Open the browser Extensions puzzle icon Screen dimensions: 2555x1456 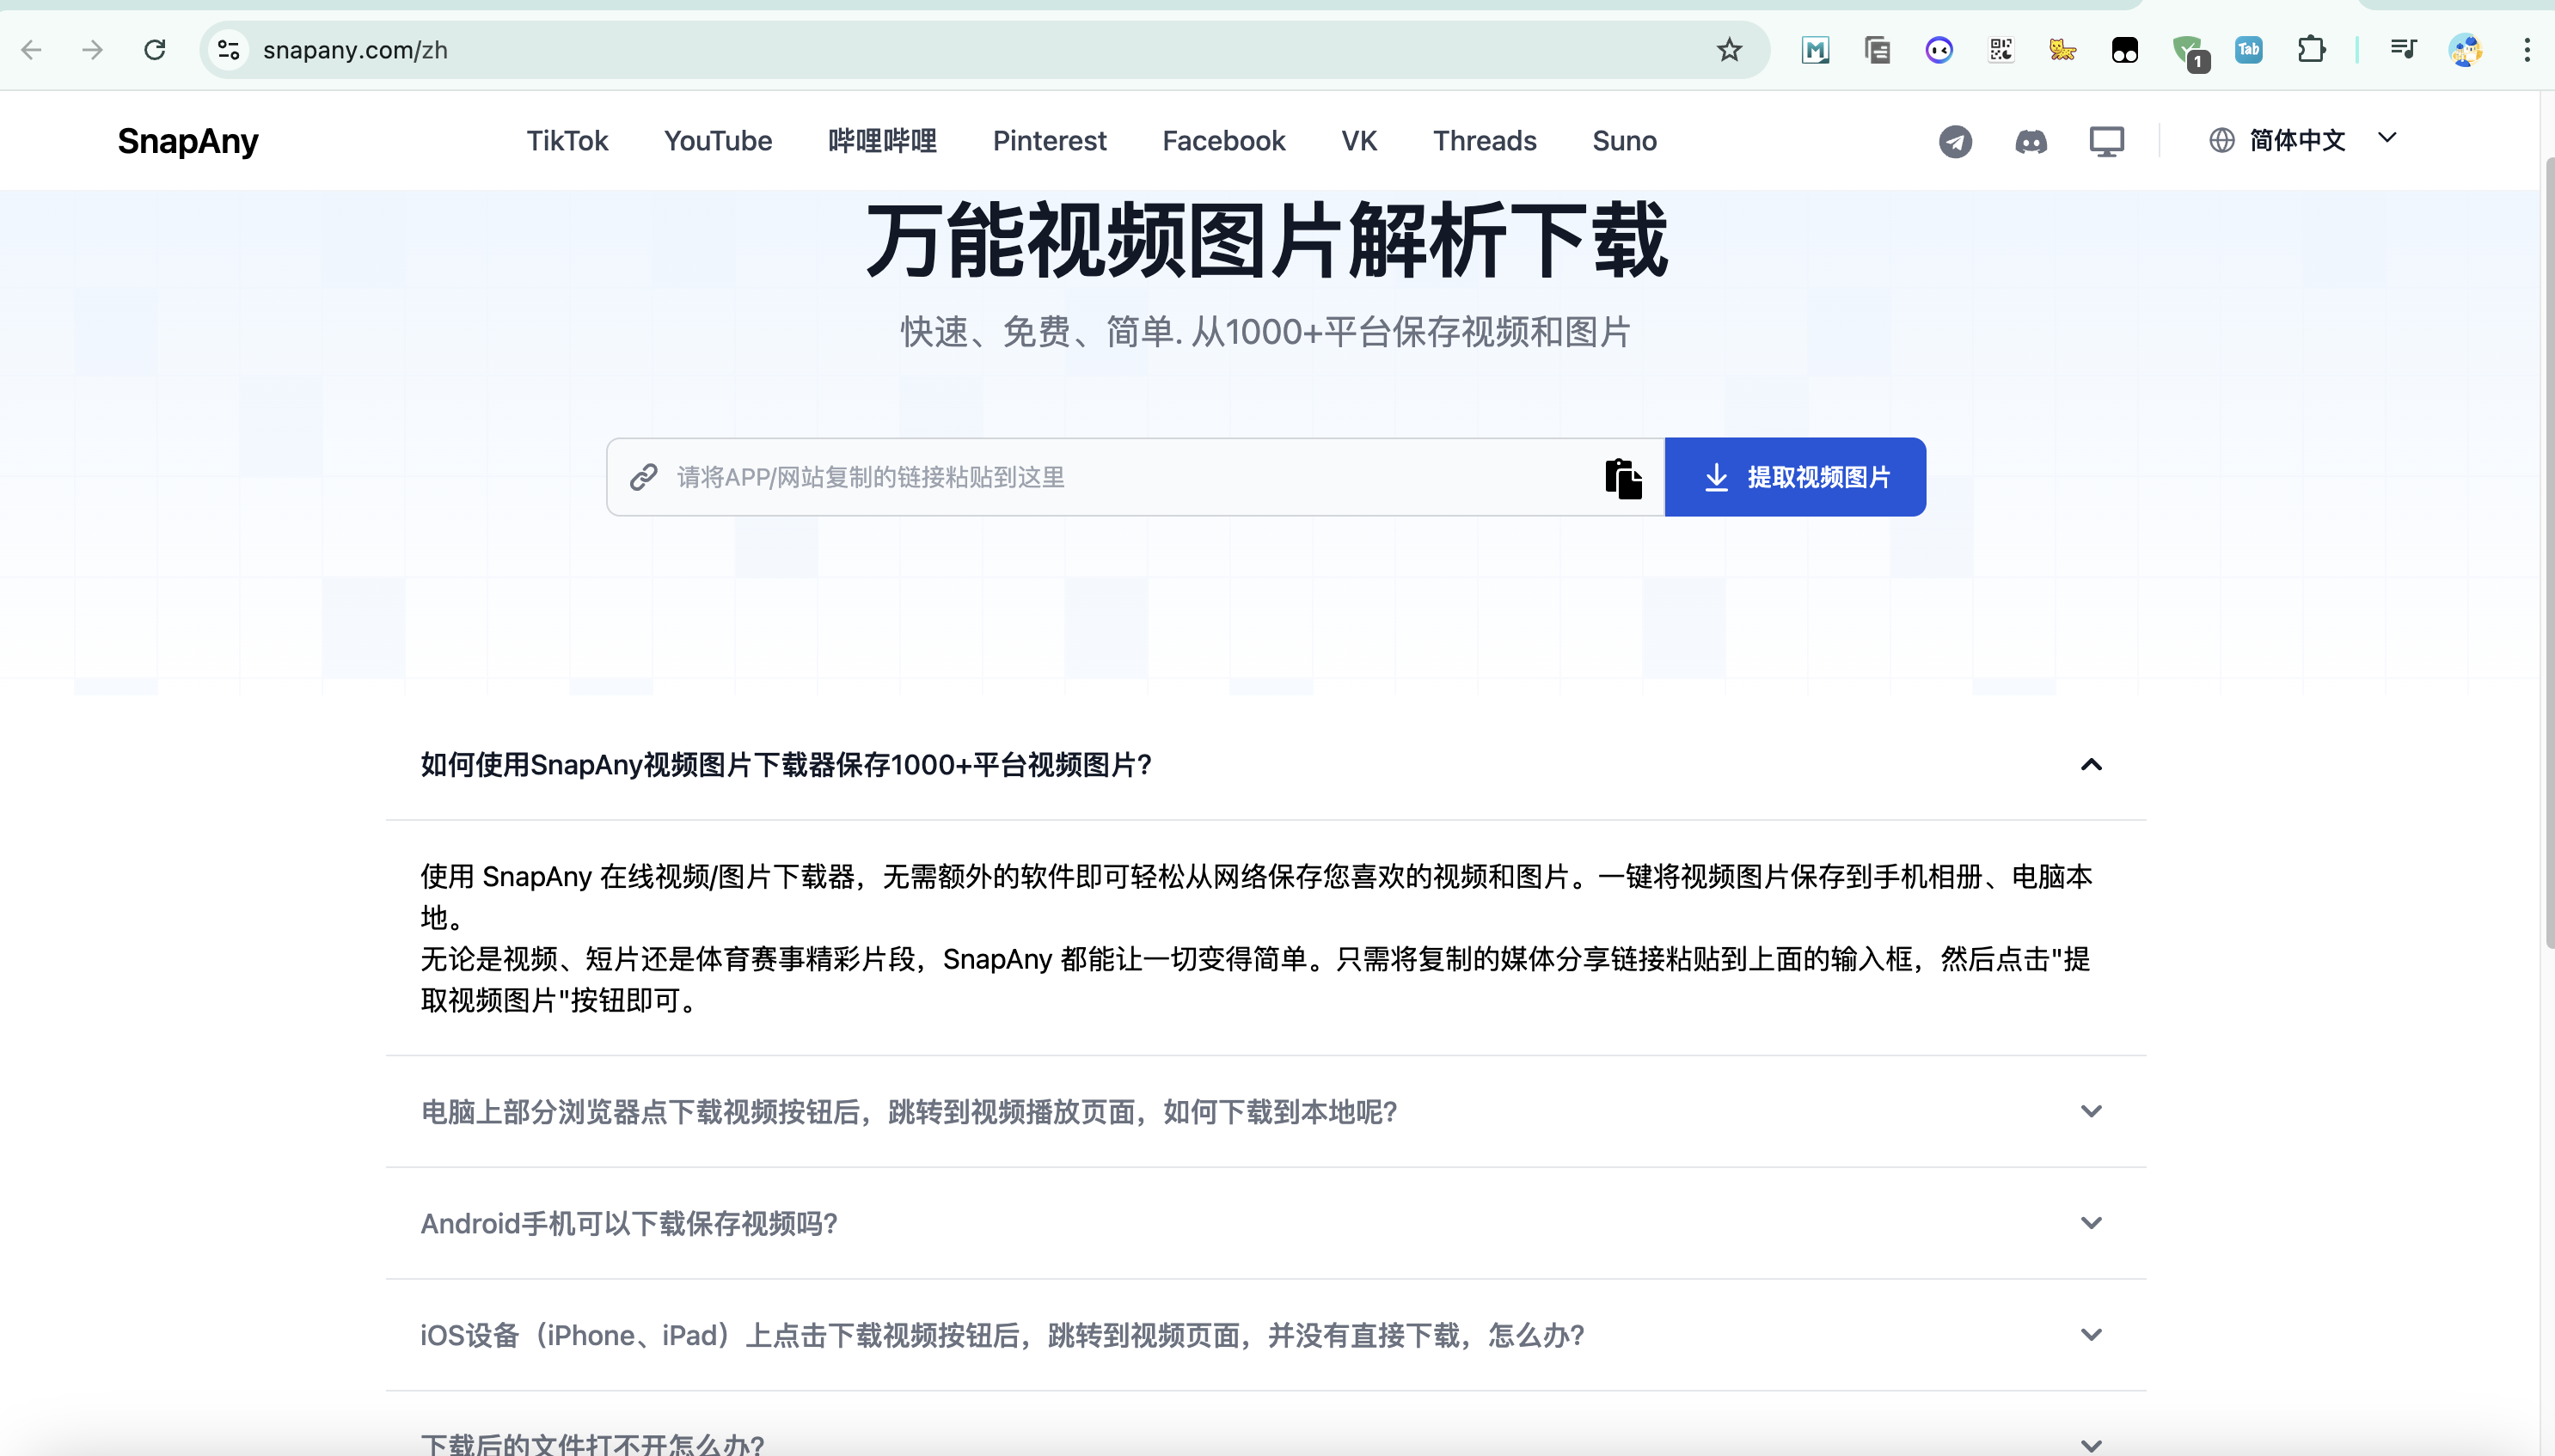2311,50
